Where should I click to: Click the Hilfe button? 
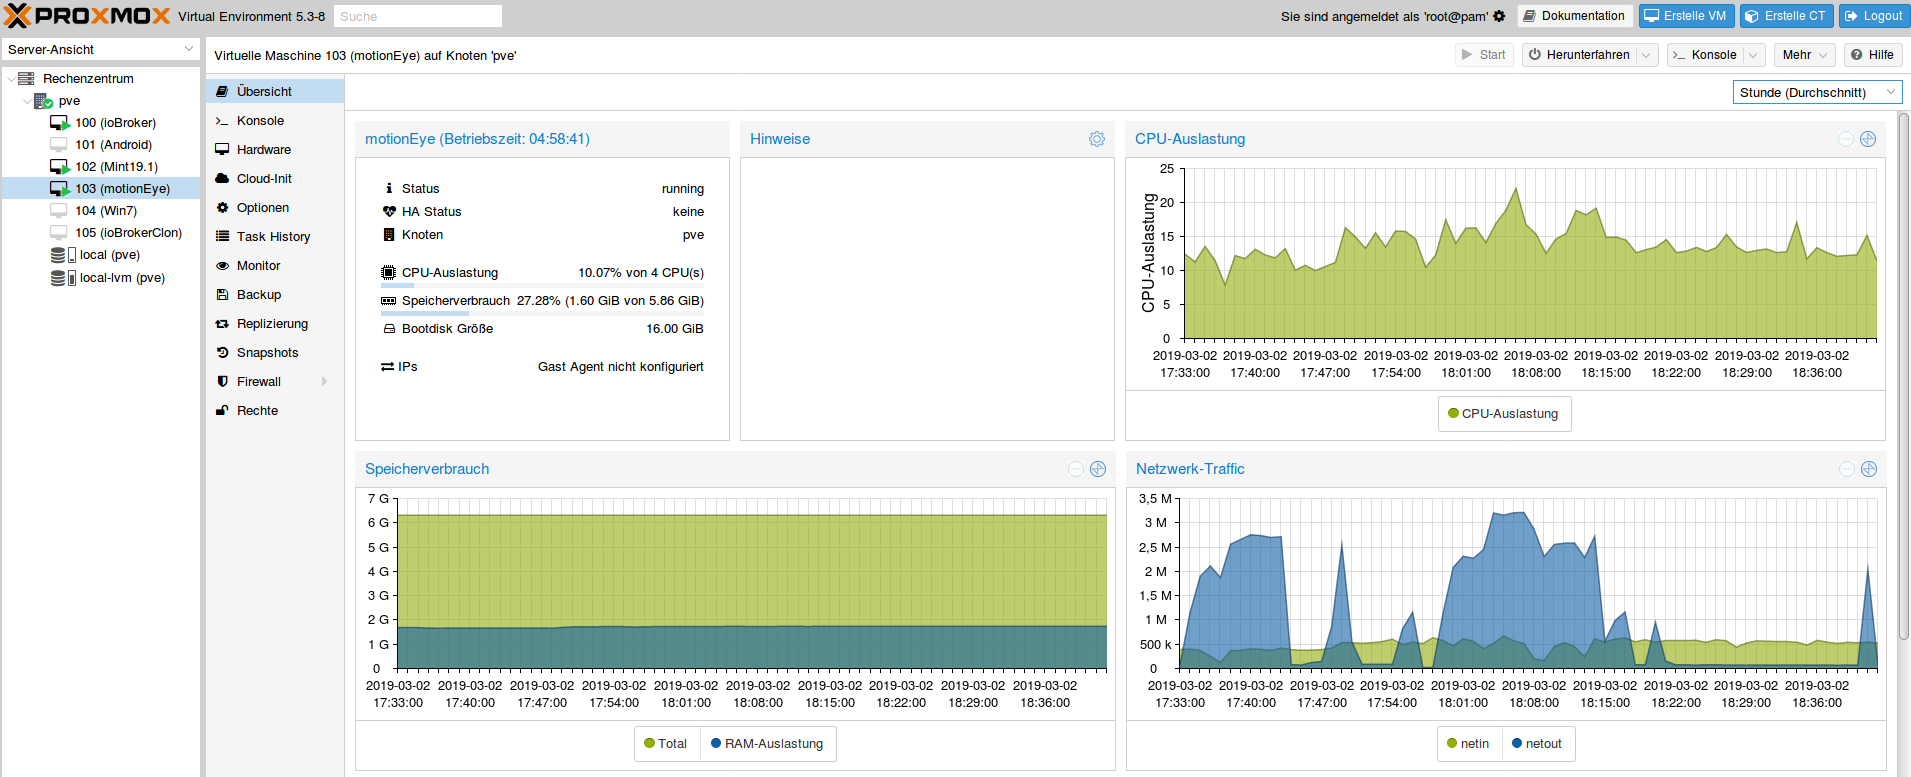pos(1872,55)
